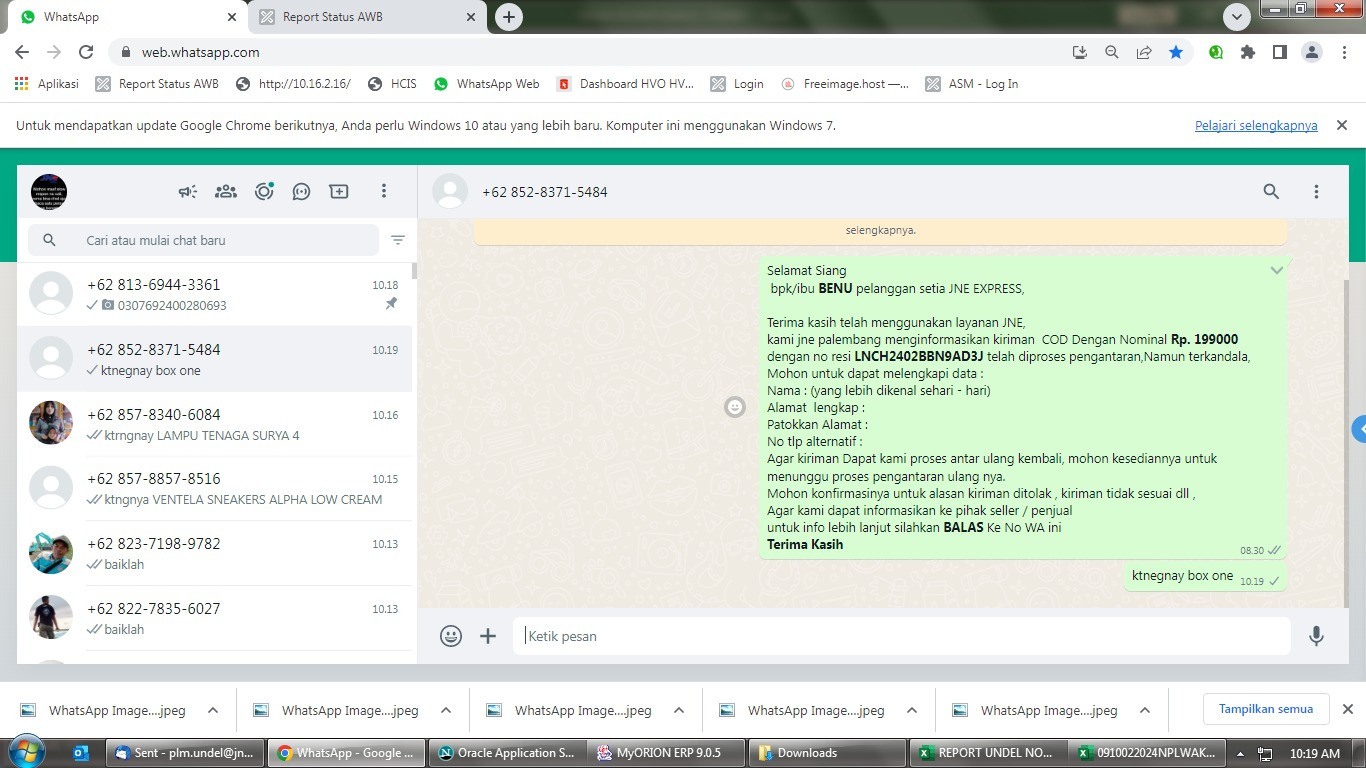Close the downloads bar
This screenshot has height=768, width=1366.
coord(1348,709)
